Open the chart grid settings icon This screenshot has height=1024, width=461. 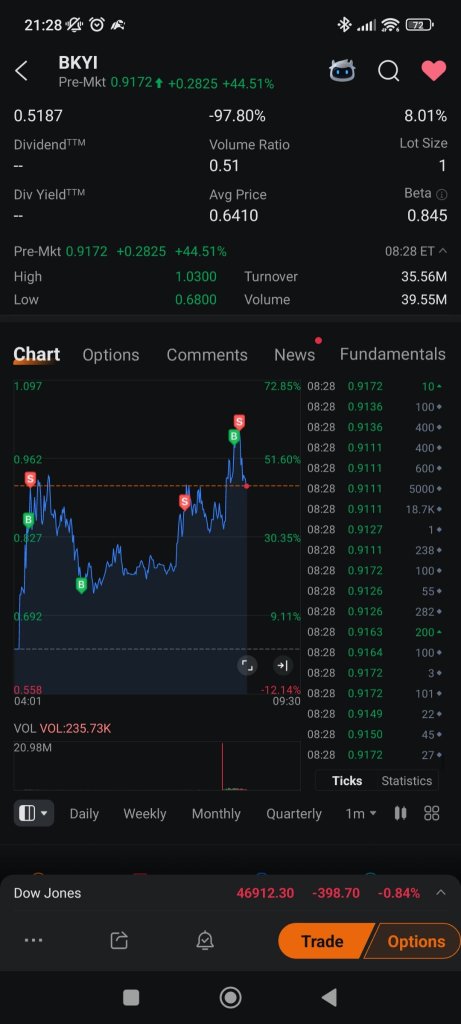click(x=432, y=813)
